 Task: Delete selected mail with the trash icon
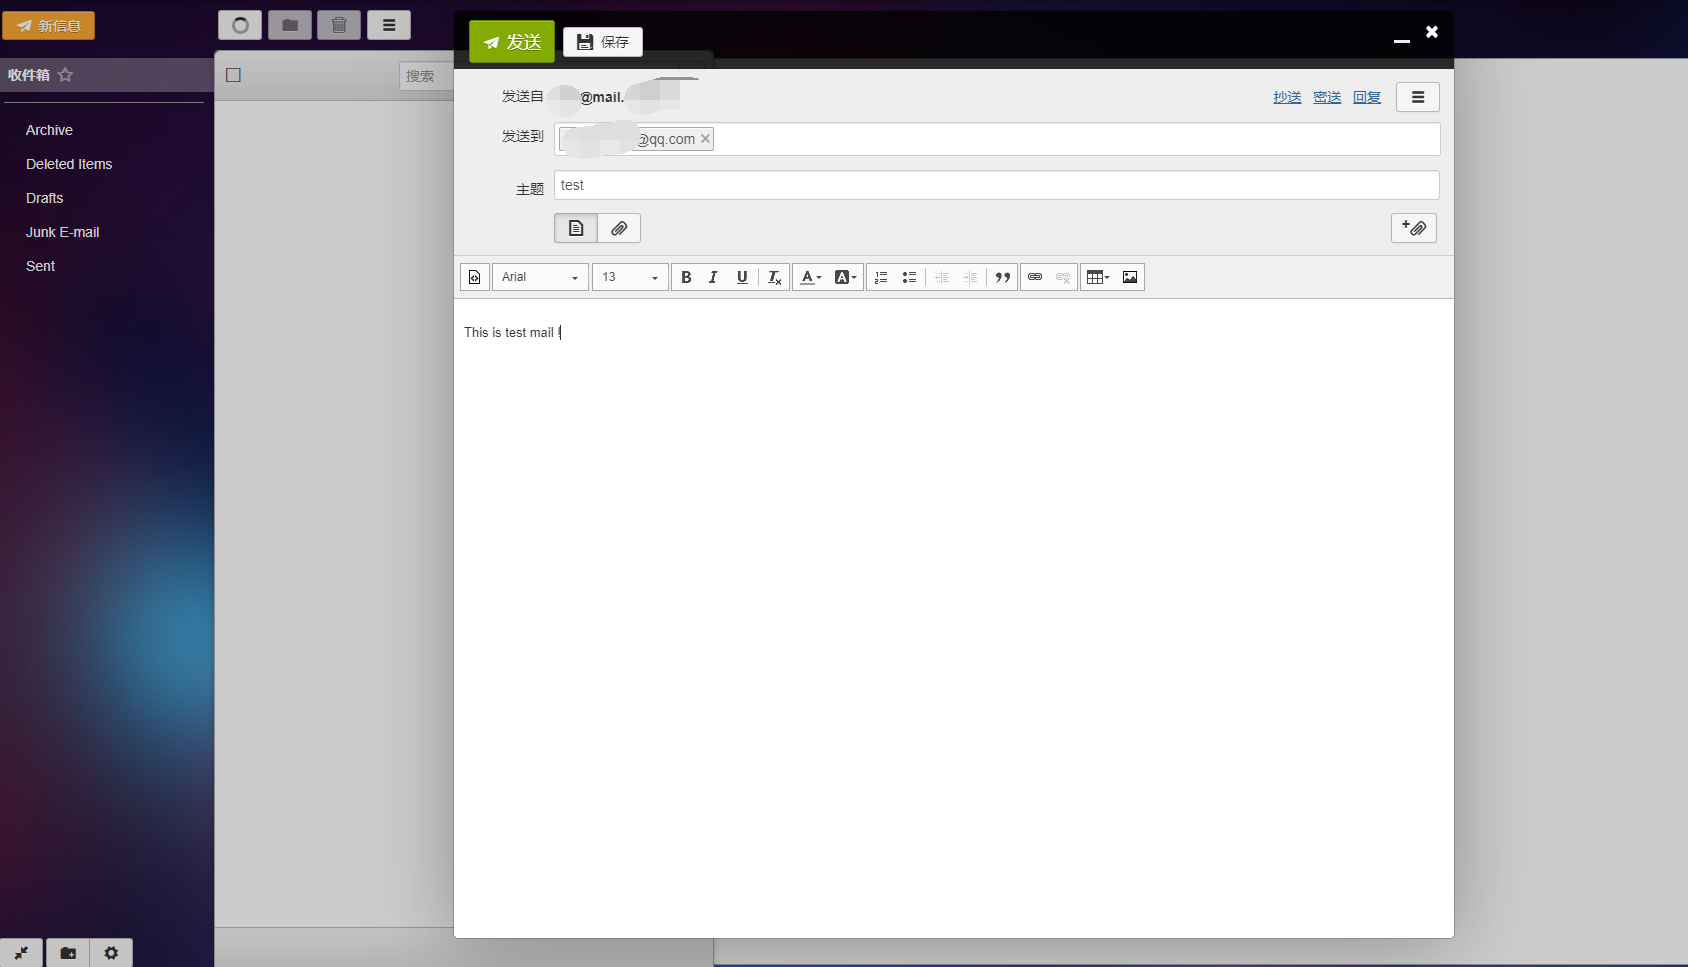[339, 25]
